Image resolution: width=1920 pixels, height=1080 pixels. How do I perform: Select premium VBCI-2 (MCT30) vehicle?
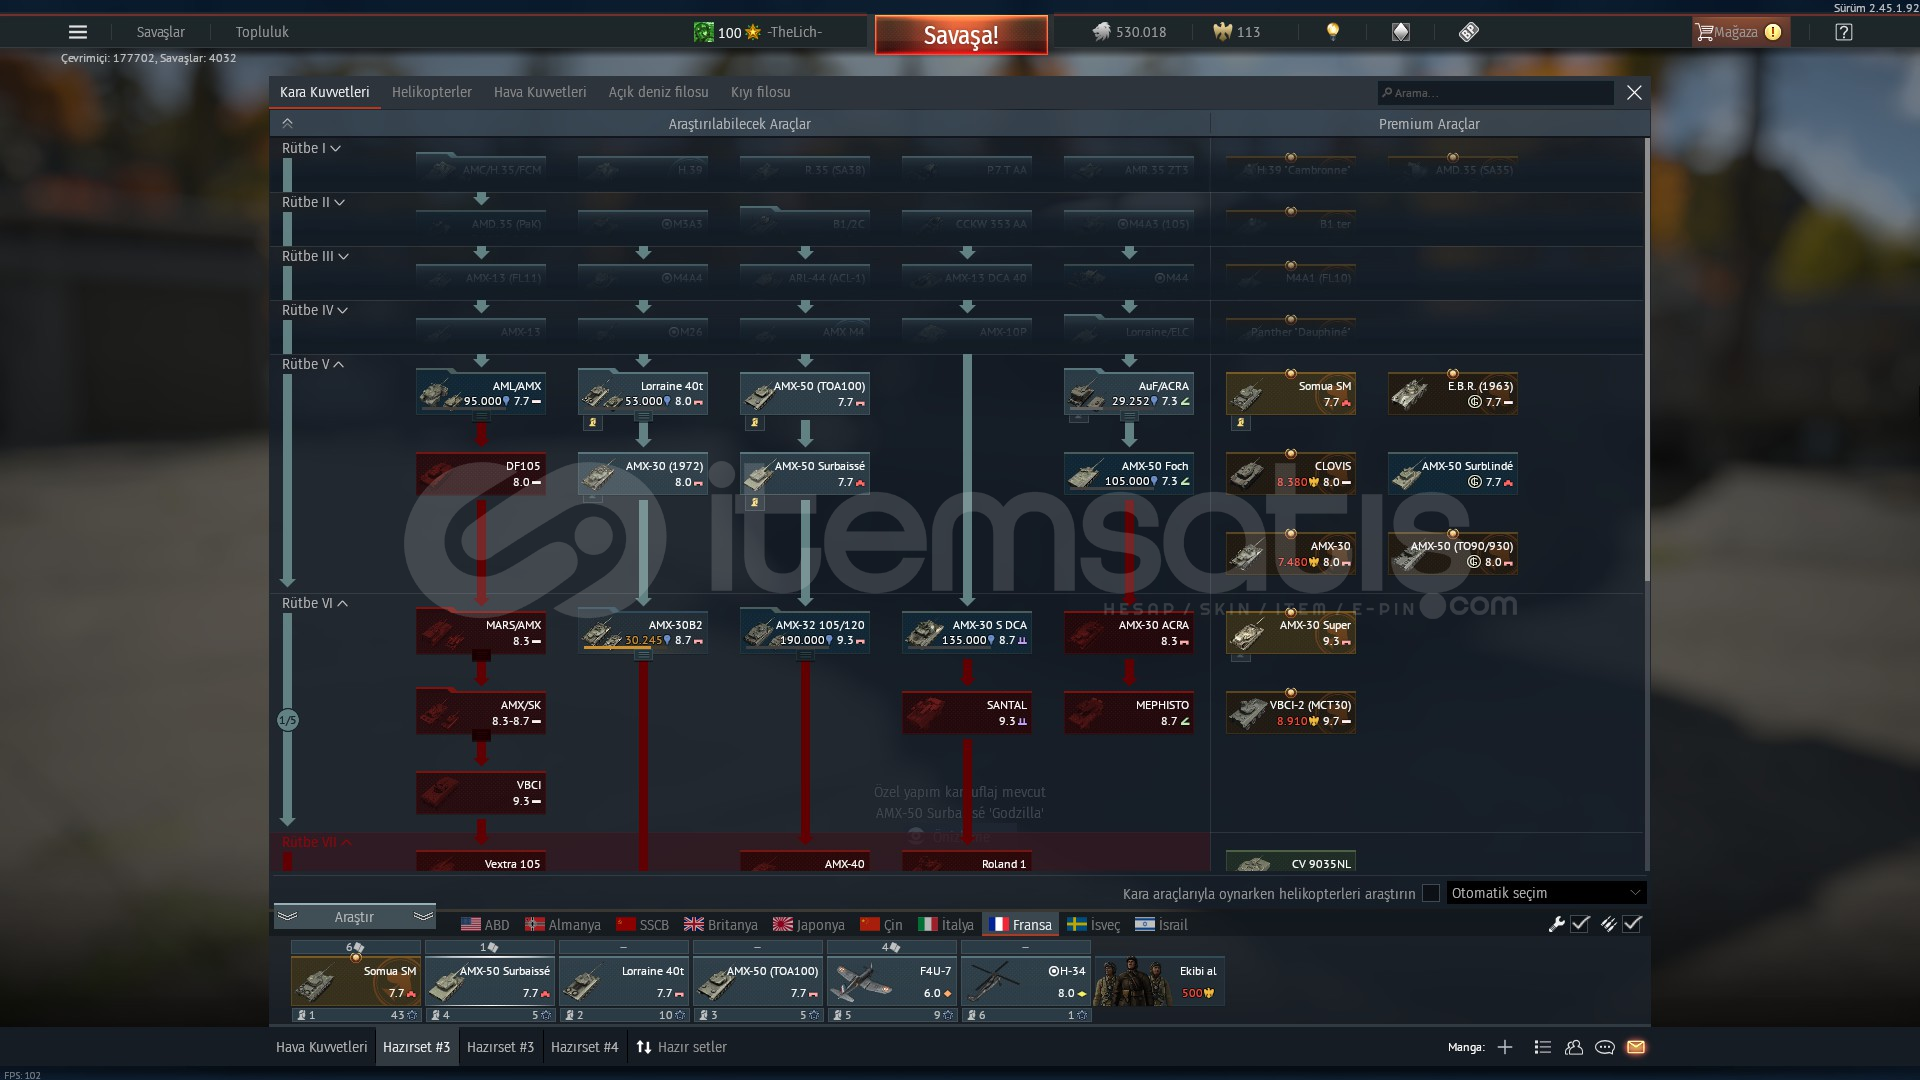1291,712
